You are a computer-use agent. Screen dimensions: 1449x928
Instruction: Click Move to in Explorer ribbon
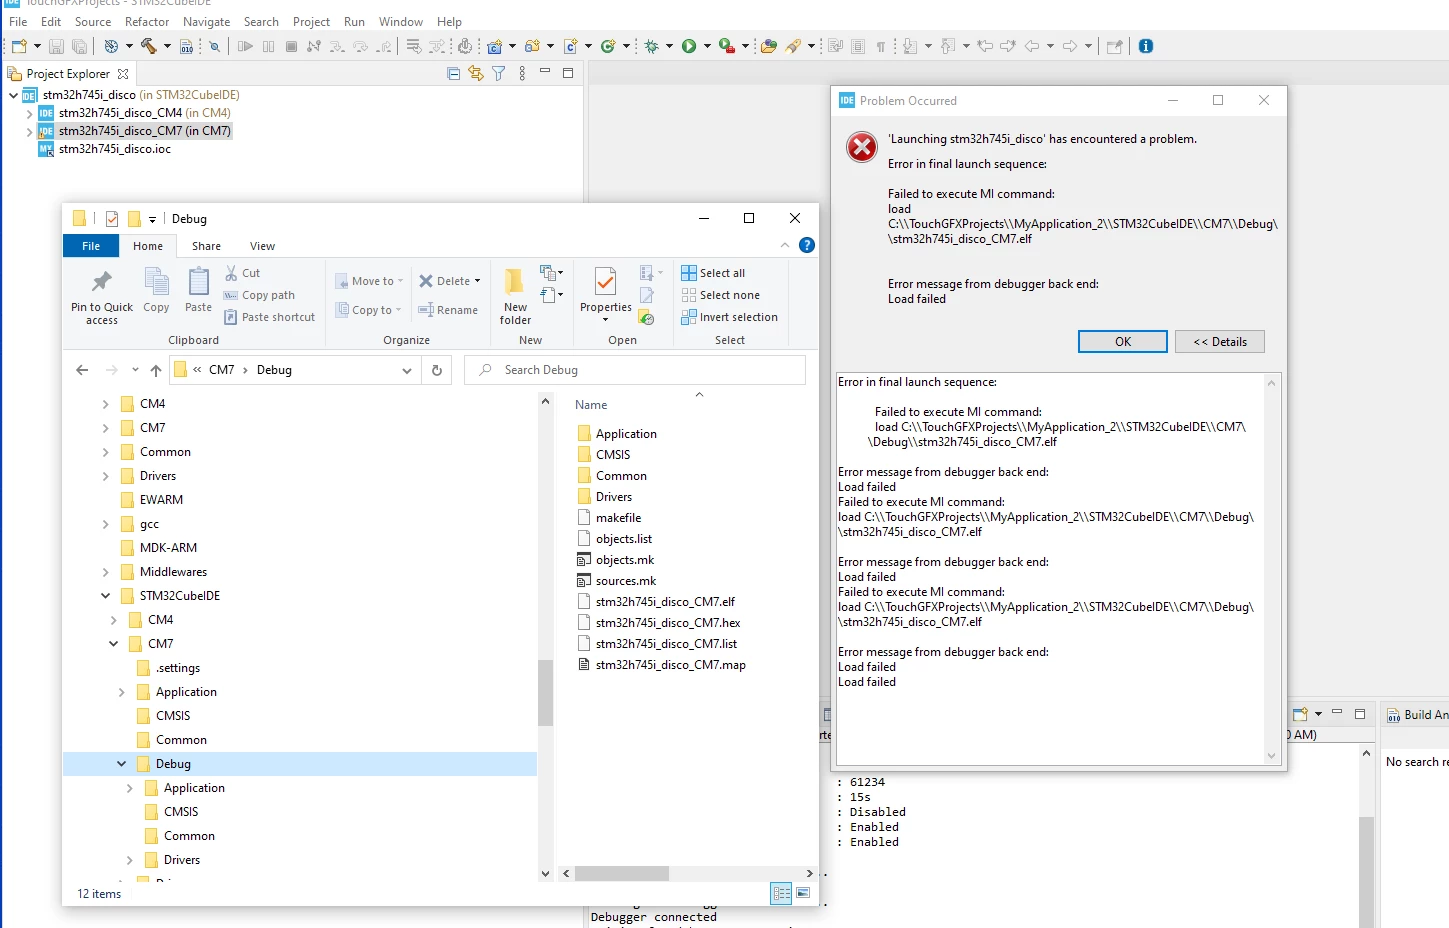click(x=369, y=281)
